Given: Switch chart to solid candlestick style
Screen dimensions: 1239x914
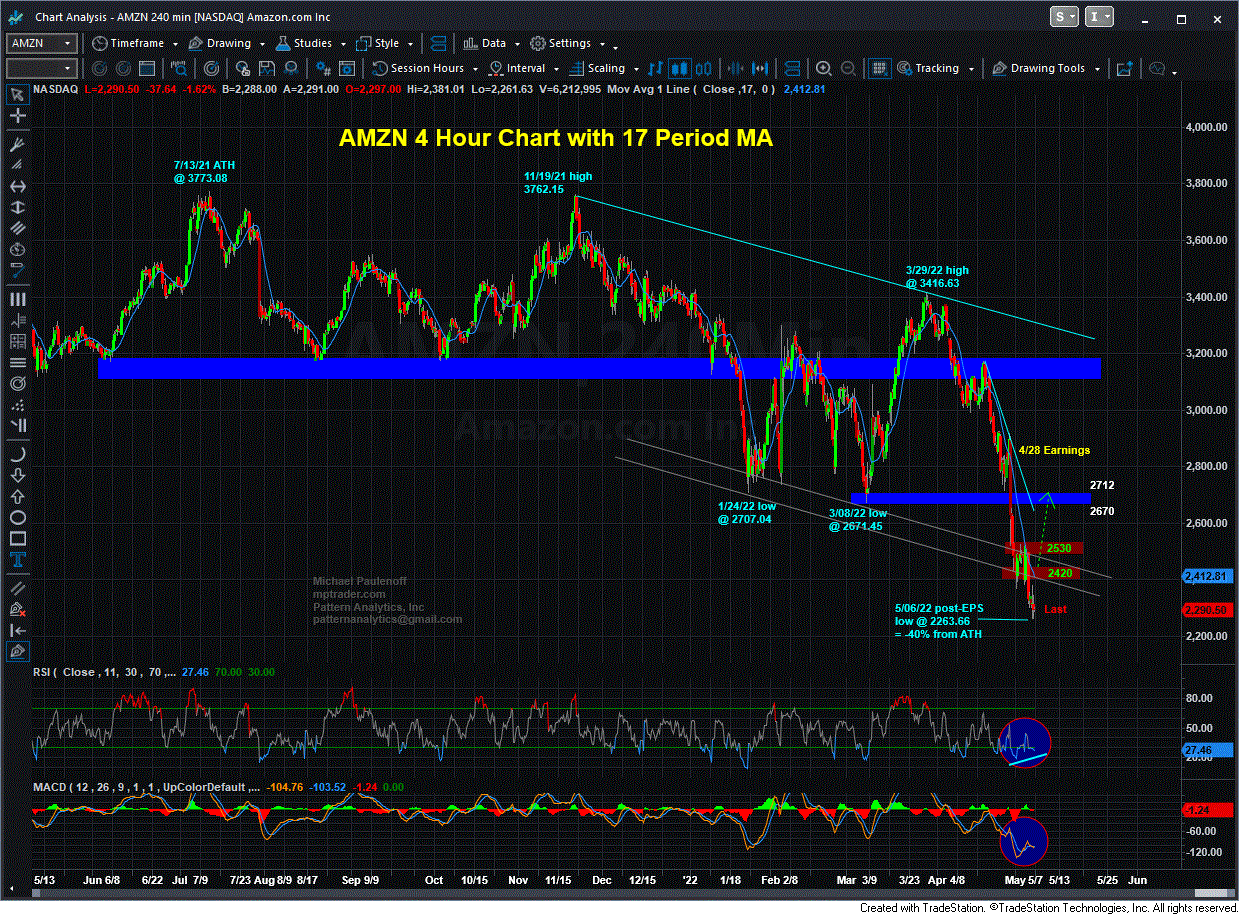Looking at the screenshot, I should tap(679, 68).
